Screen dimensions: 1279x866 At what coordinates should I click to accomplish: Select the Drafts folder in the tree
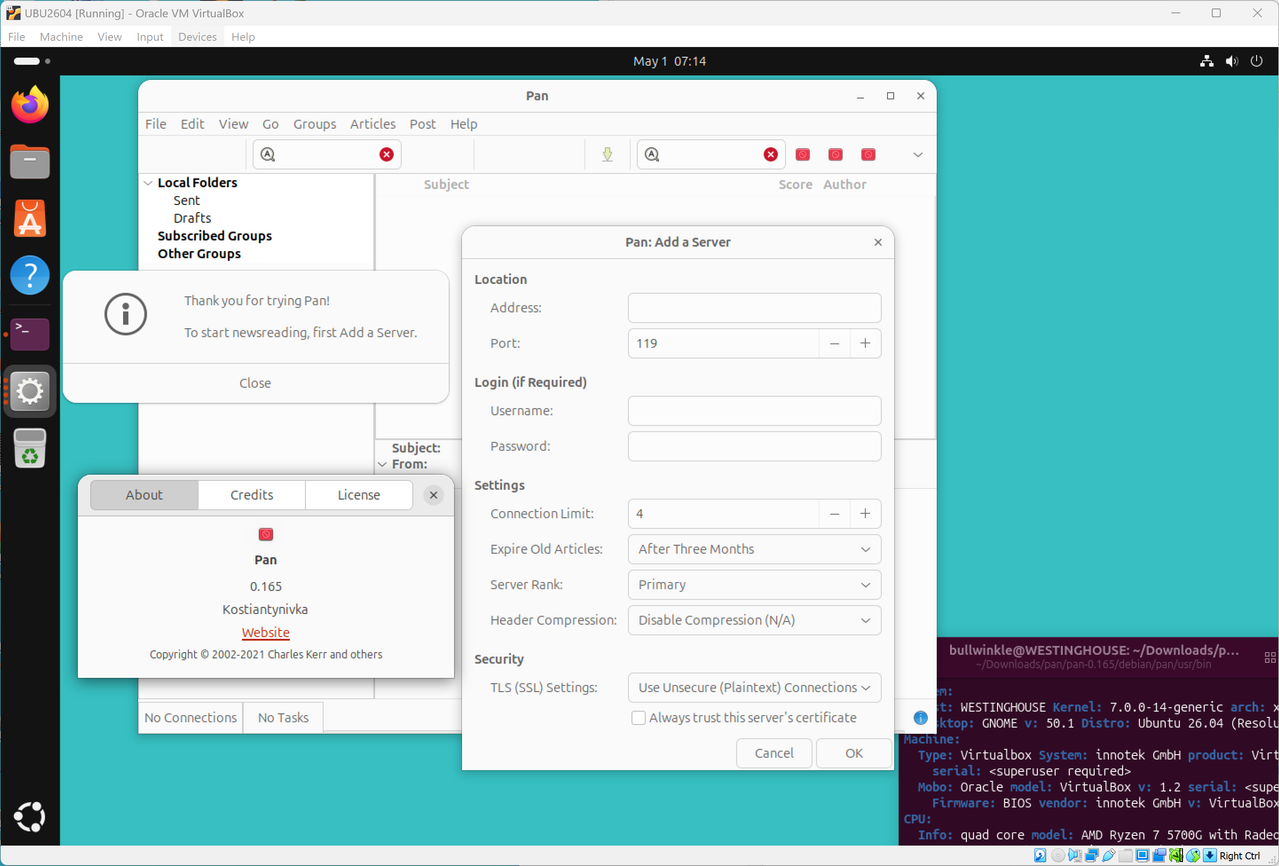(192, 218)
